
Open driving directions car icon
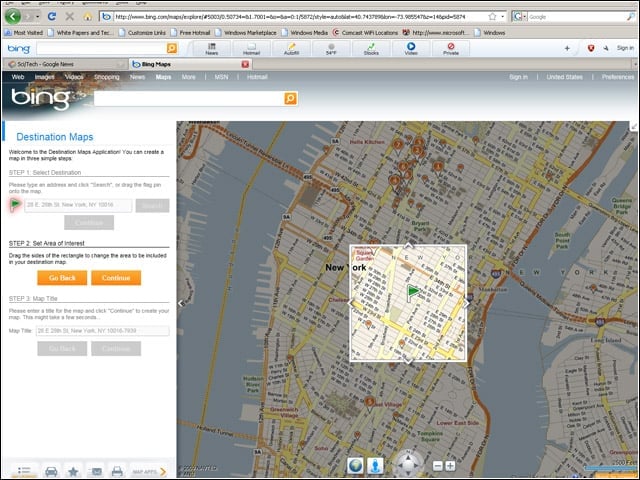(51, 471)
